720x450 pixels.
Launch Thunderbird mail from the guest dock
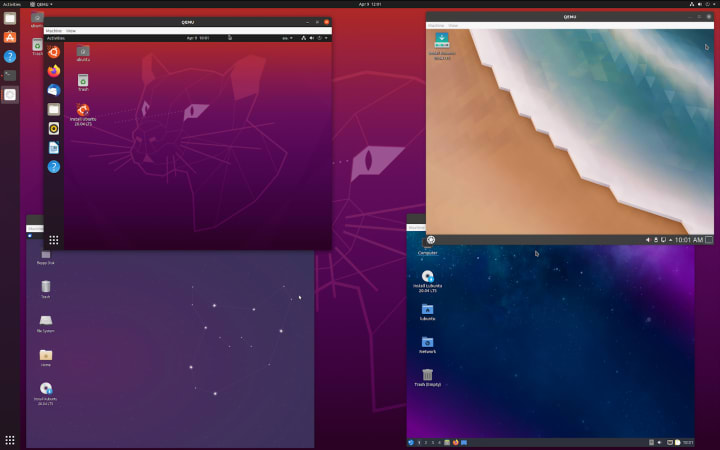click(54, 90)
